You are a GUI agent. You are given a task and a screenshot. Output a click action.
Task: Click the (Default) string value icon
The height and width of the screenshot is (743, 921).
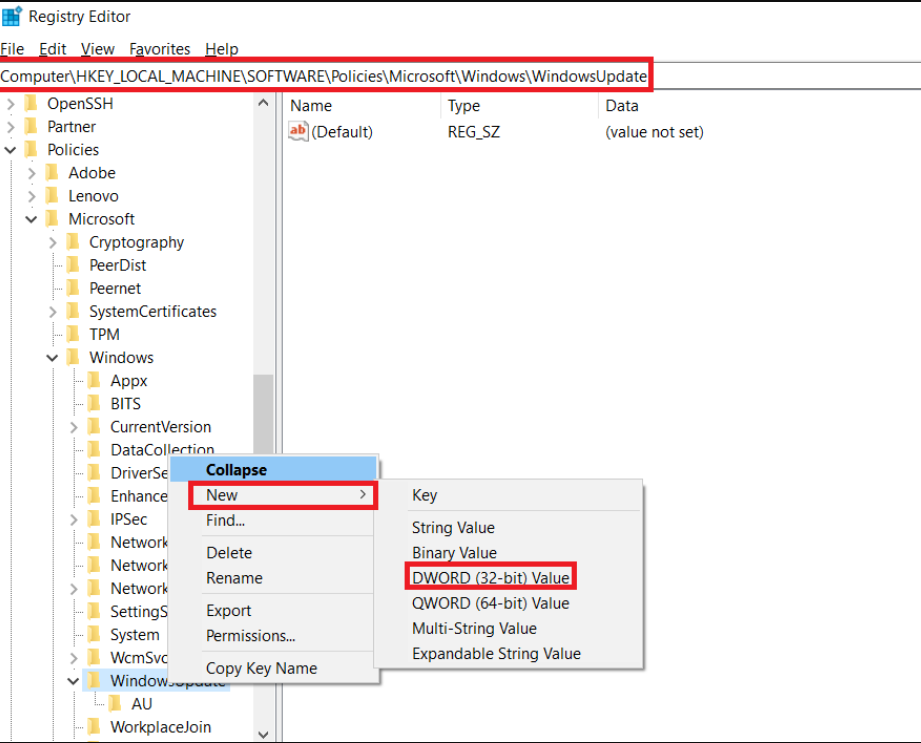point(295,131)
